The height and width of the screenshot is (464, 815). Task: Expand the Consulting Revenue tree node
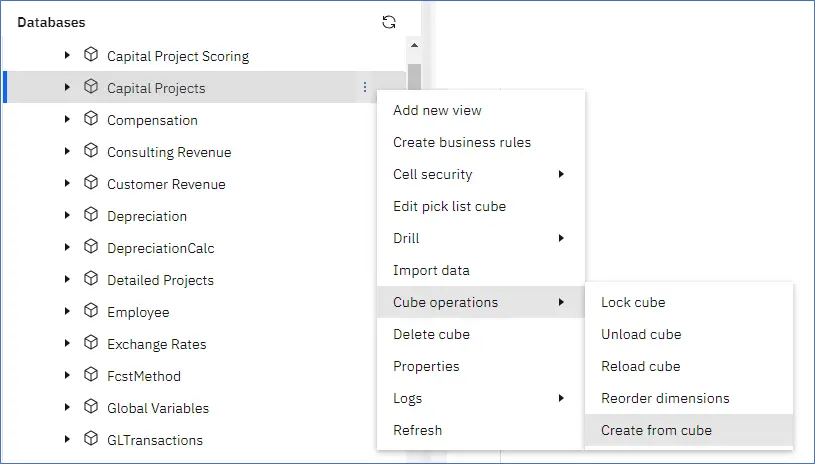click(x=67, y=152)
